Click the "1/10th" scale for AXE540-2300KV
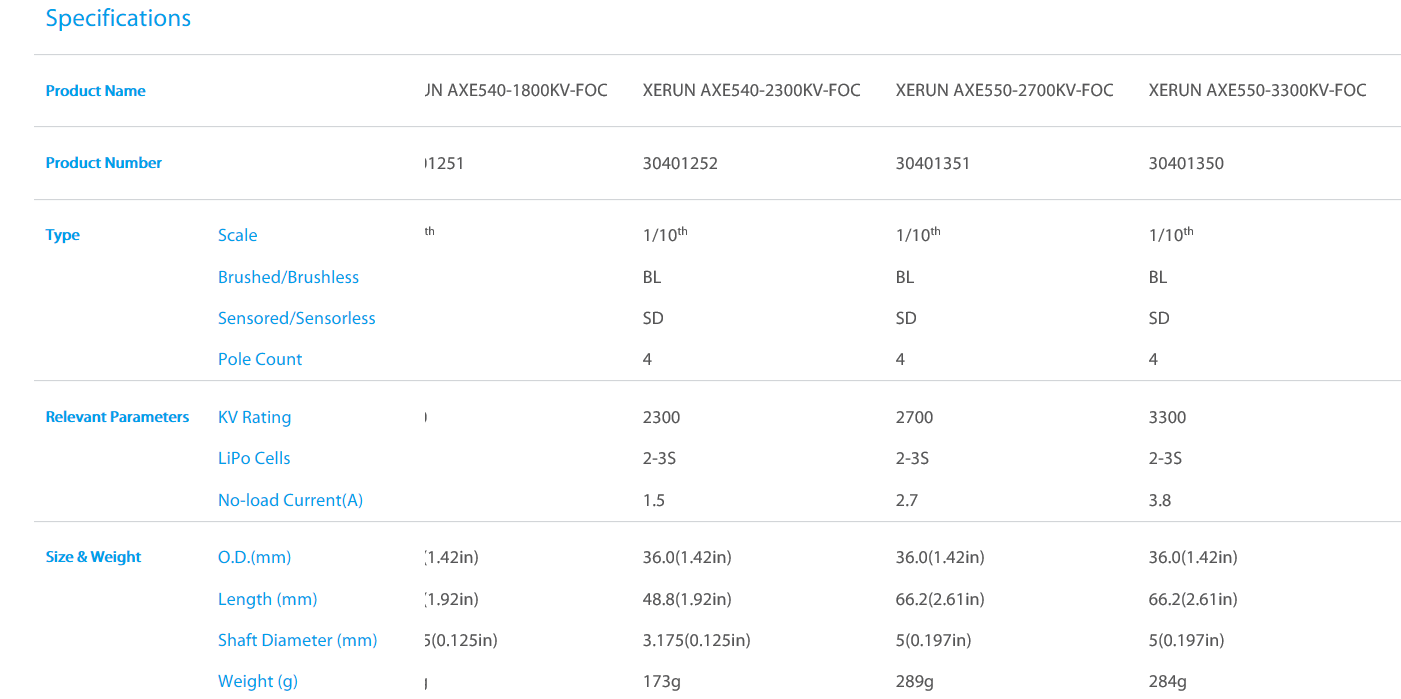 pos(665,234)
